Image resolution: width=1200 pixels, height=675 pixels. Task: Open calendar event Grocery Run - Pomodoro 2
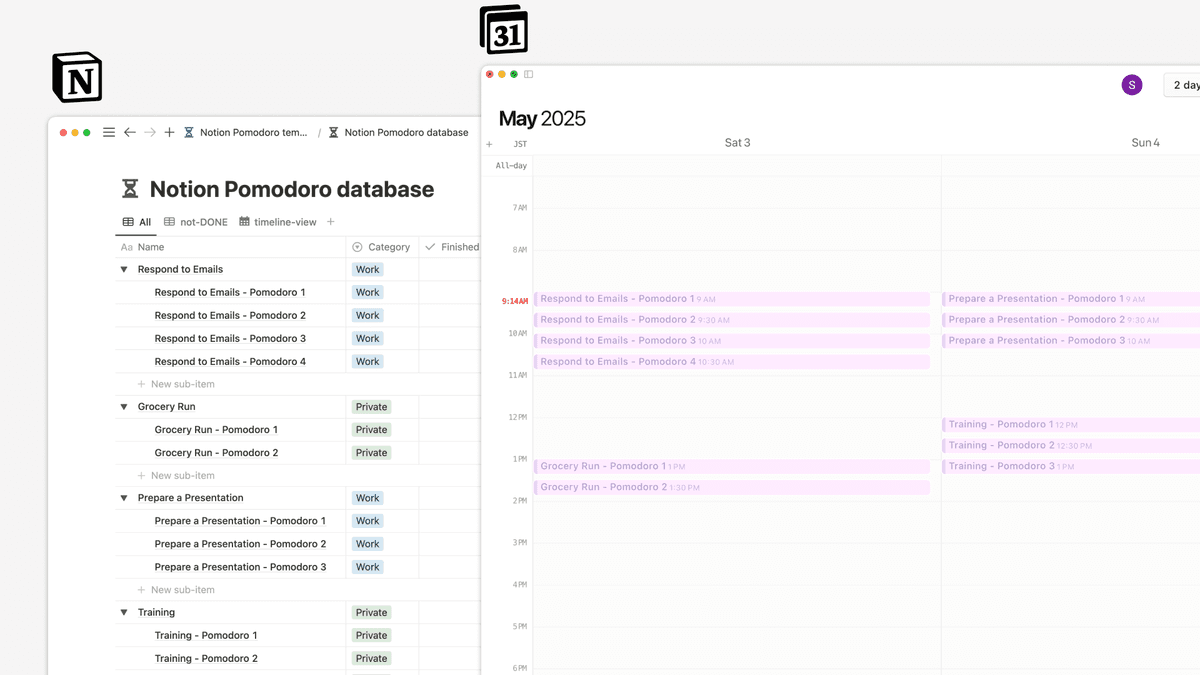tap(732, 487)
